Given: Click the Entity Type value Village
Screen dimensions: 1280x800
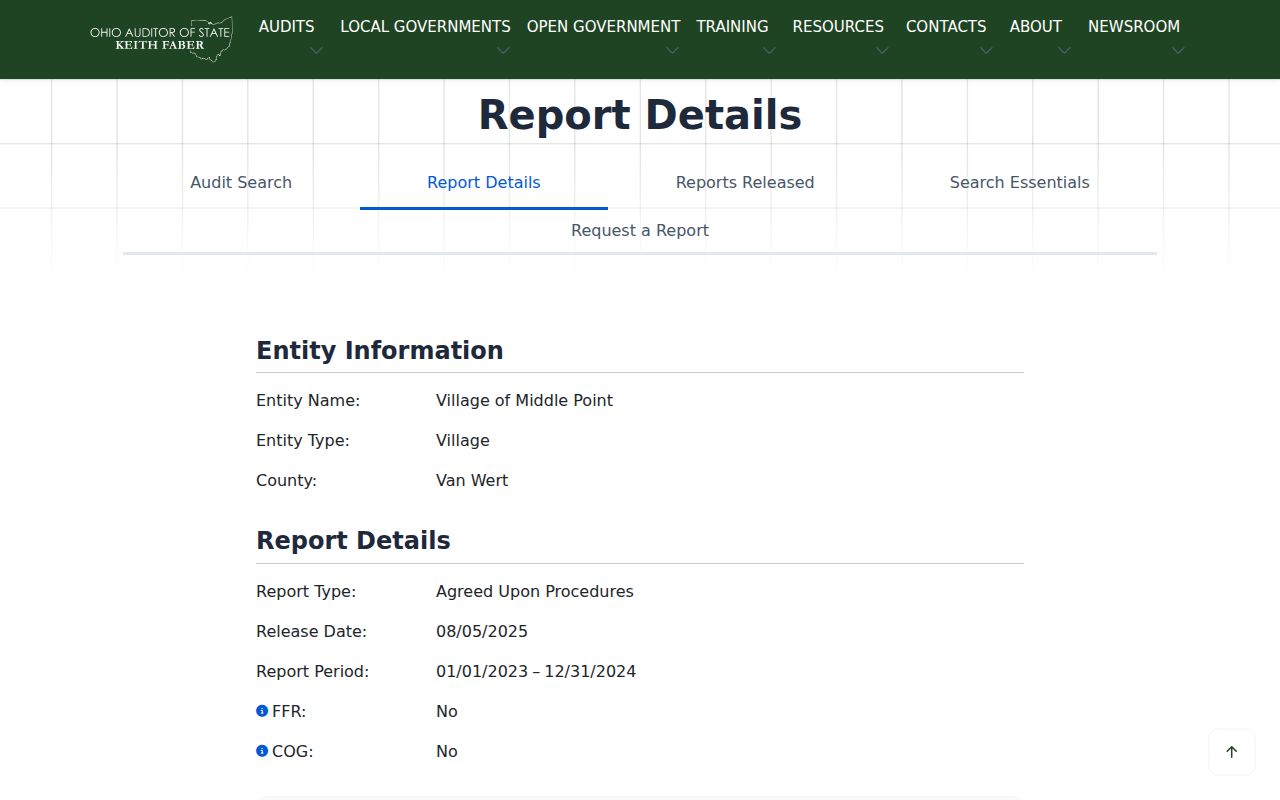Looking at the screenshot, I should [x=463, y=440].
